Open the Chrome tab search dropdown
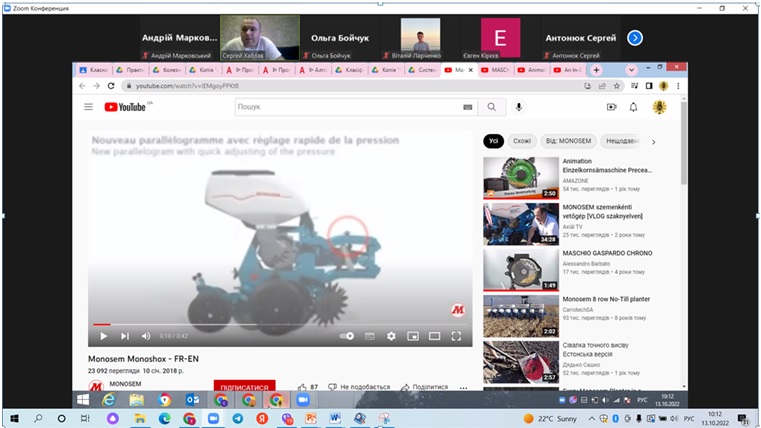This screenshot has height=428, width=761. pos(631,70)
